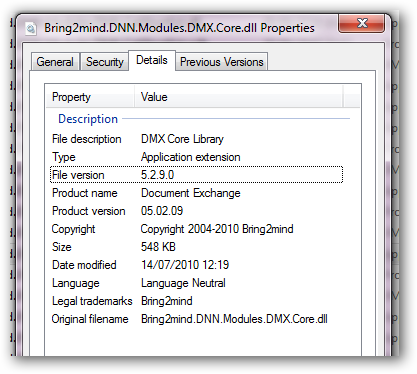Click the 'Document Exchange' value
The image size is (417, 374).
click(191, 193)
